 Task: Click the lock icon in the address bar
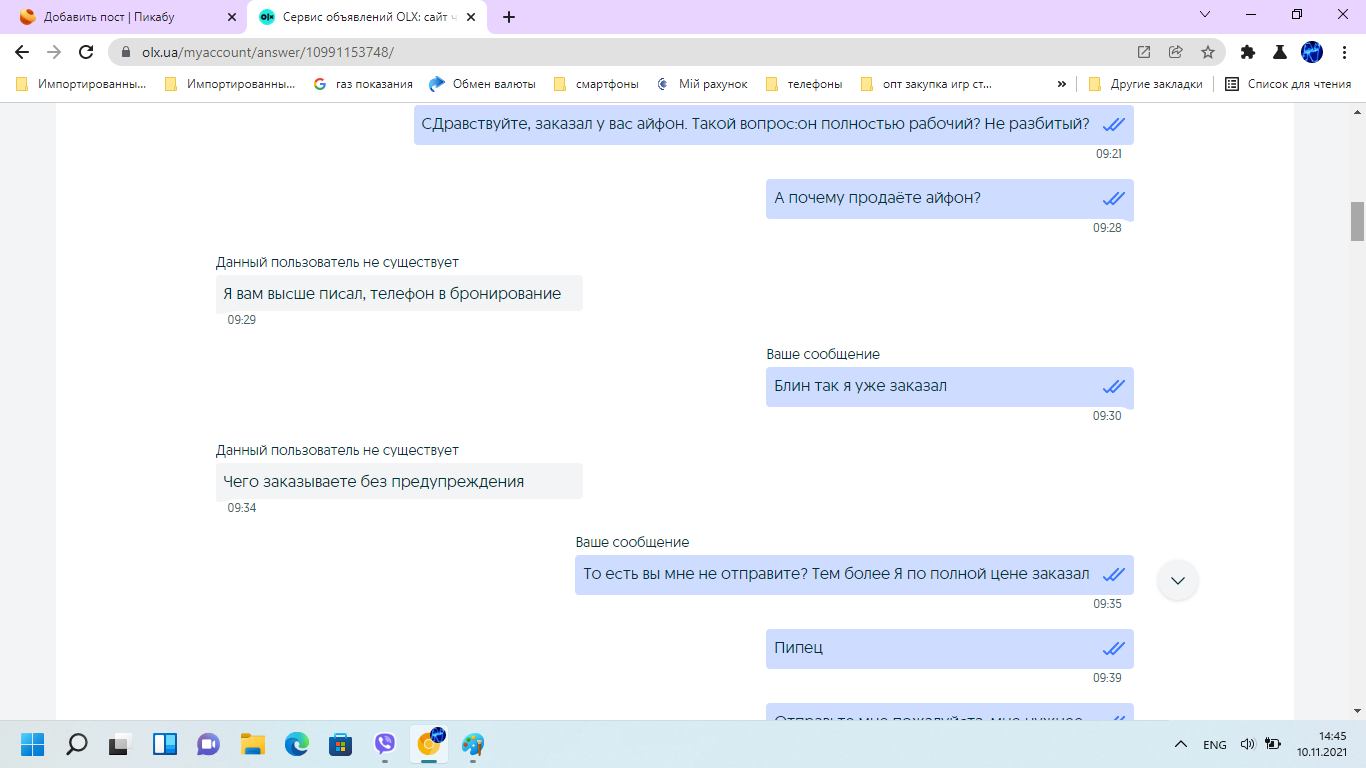pos(126,52)
